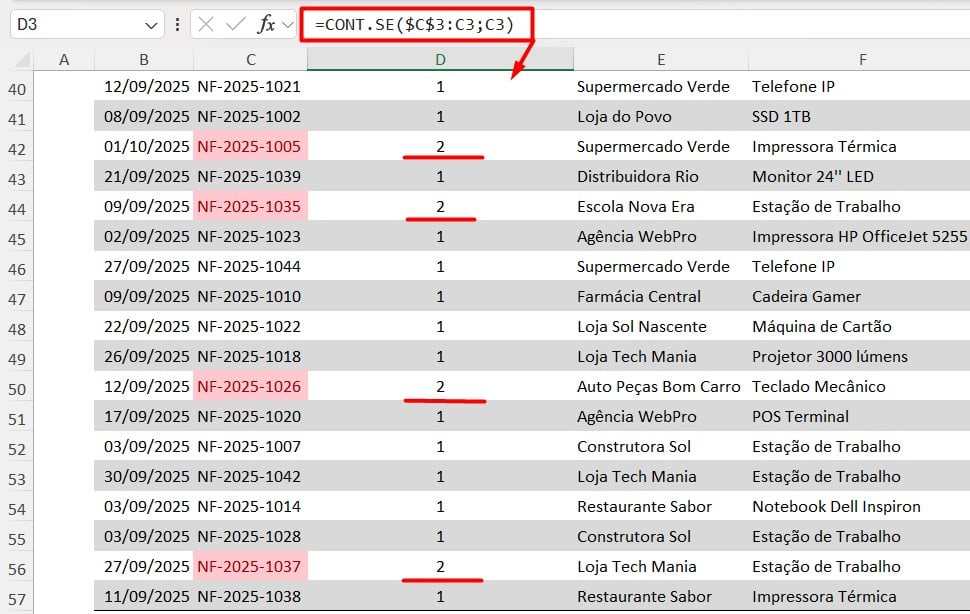Click the Notebook Dell Inspiron cell
The height and width of the screenshot is (614, 970).
pyautogui.click(x=836, y=507)
